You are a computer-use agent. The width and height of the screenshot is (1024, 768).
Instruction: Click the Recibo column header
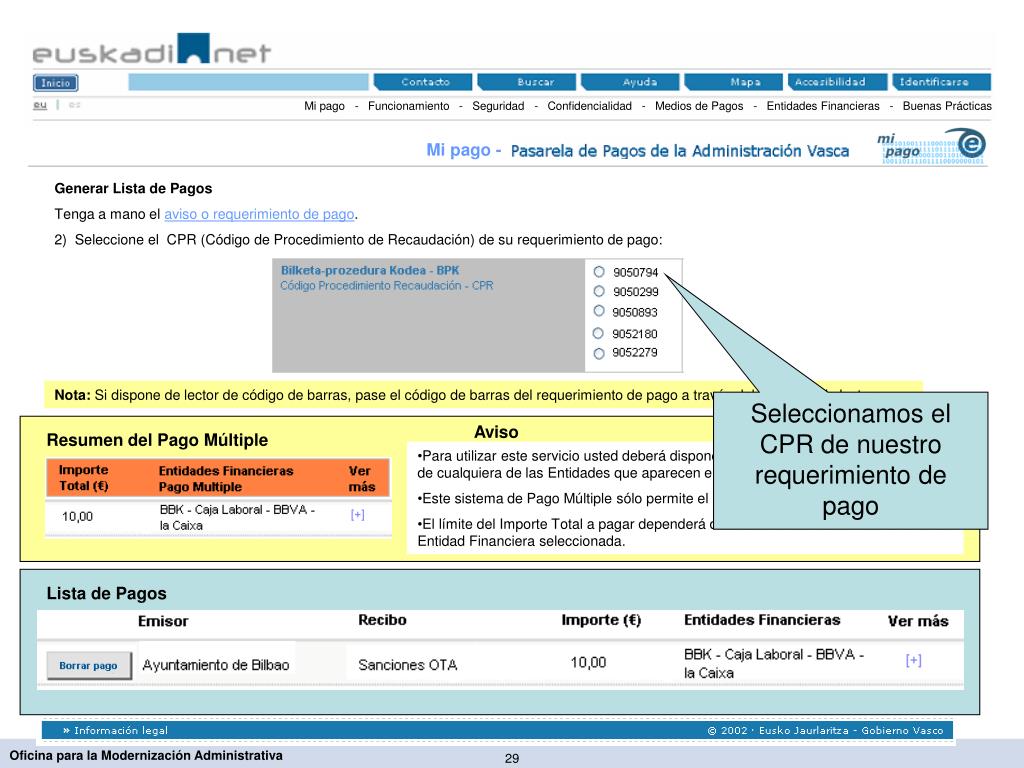pos(382,620)
